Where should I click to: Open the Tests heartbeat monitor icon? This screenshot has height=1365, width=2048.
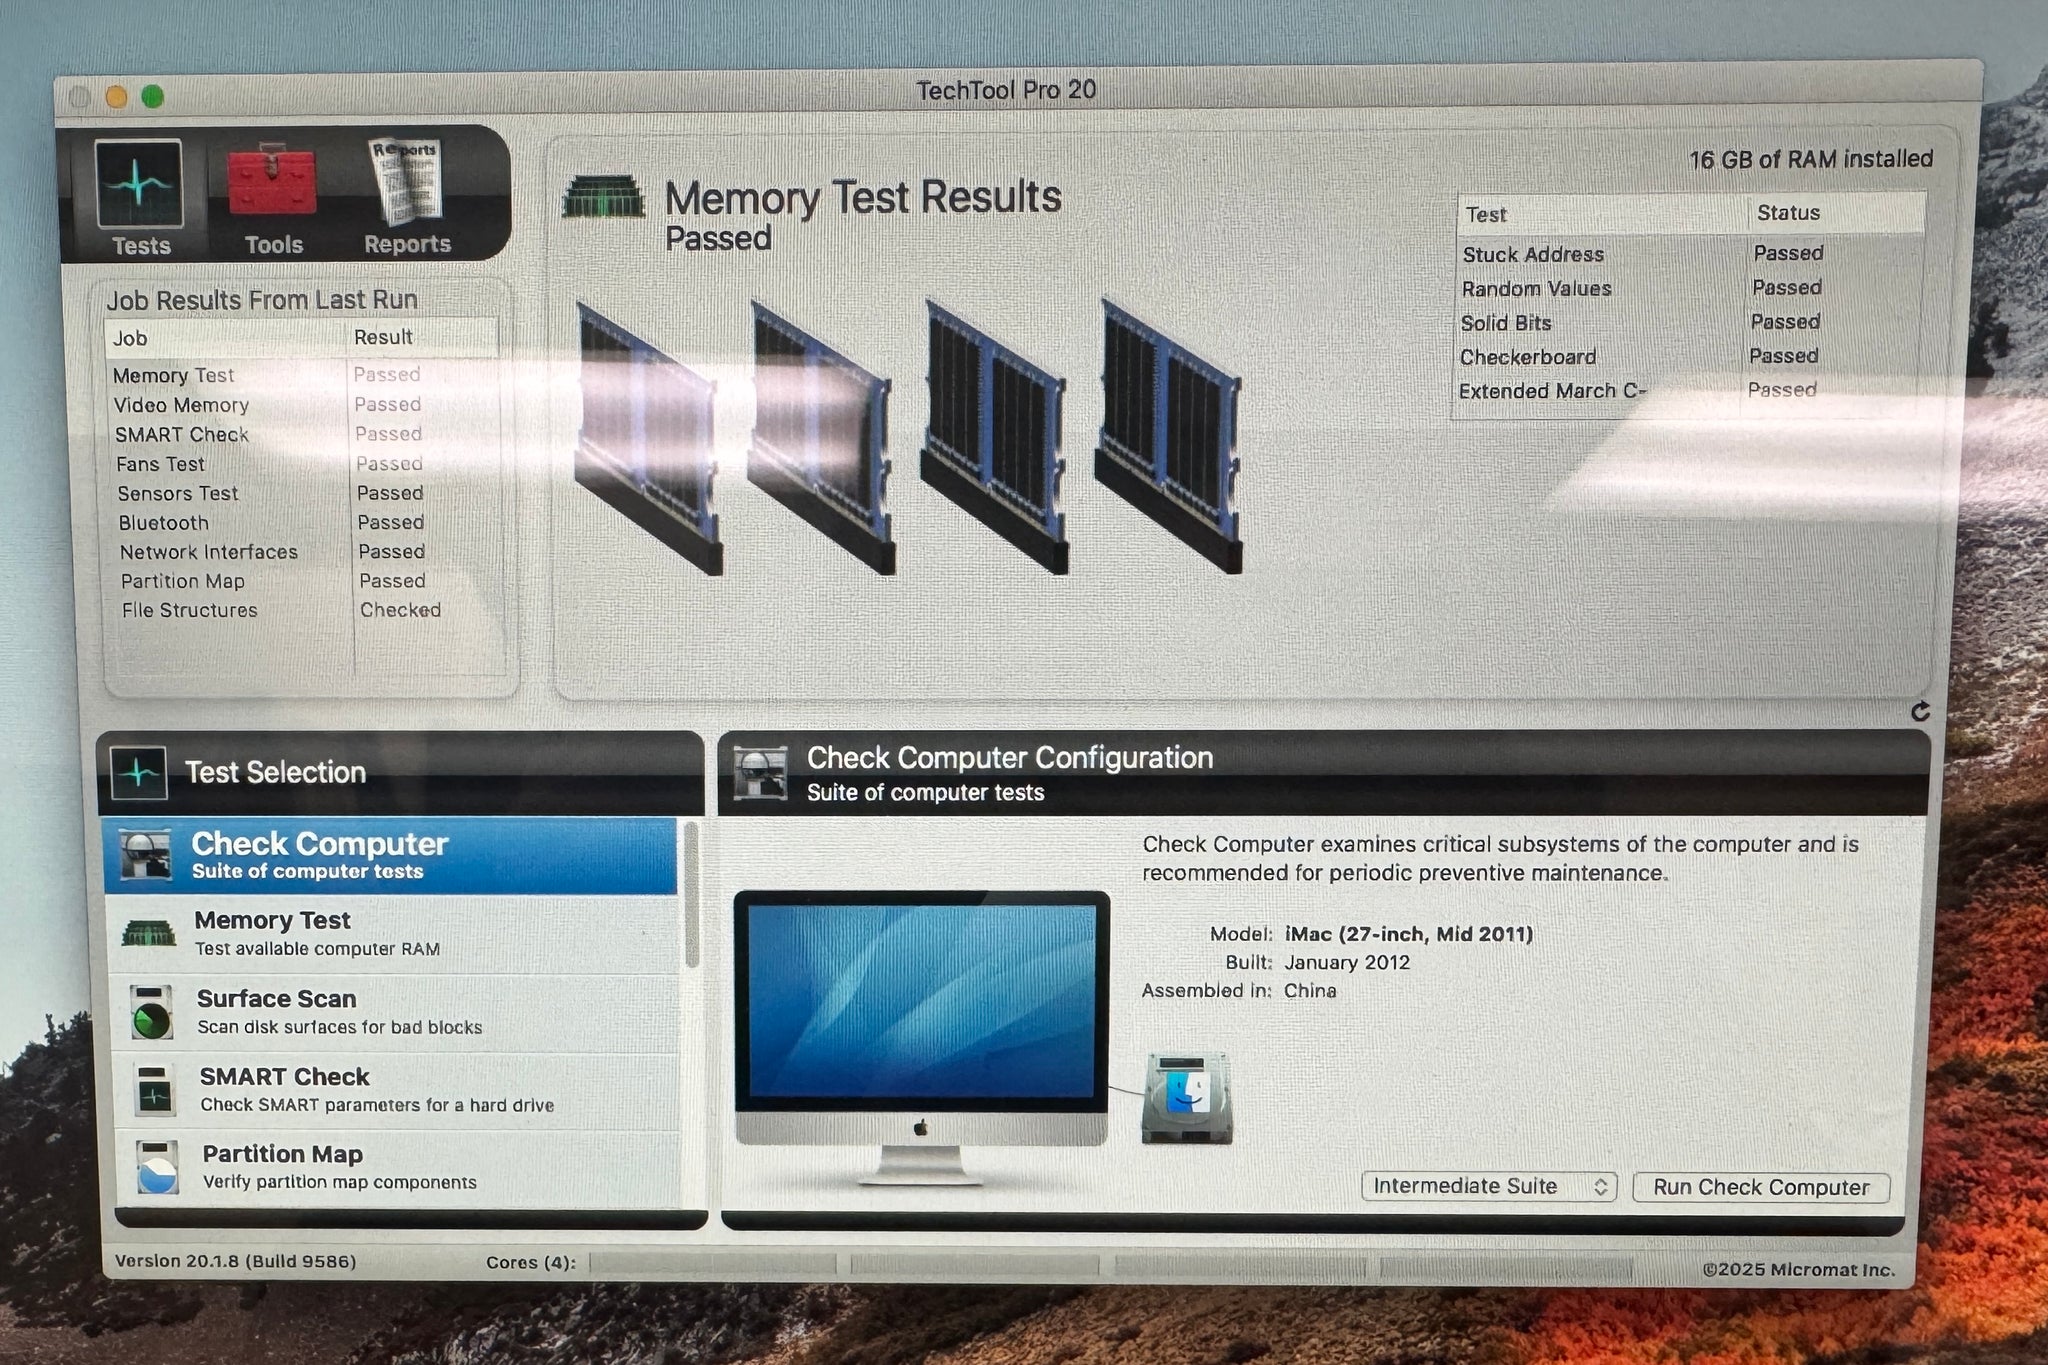tap(139, 186)
